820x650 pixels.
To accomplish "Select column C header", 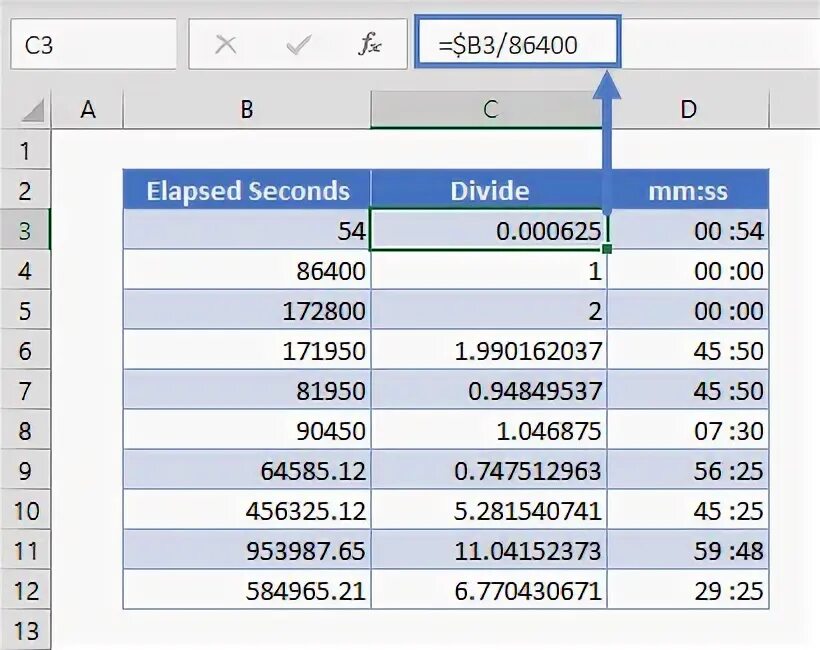I will (489, 110).
